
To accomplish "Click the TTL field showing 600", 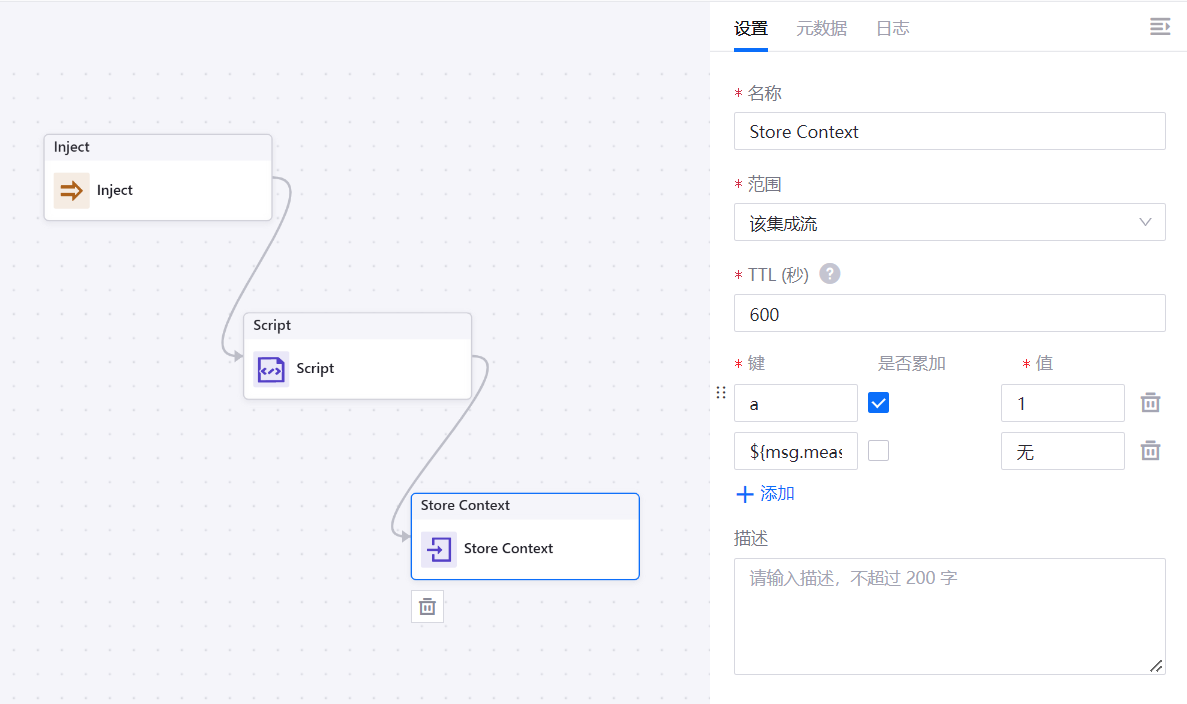I will click(x=949, y=313).
